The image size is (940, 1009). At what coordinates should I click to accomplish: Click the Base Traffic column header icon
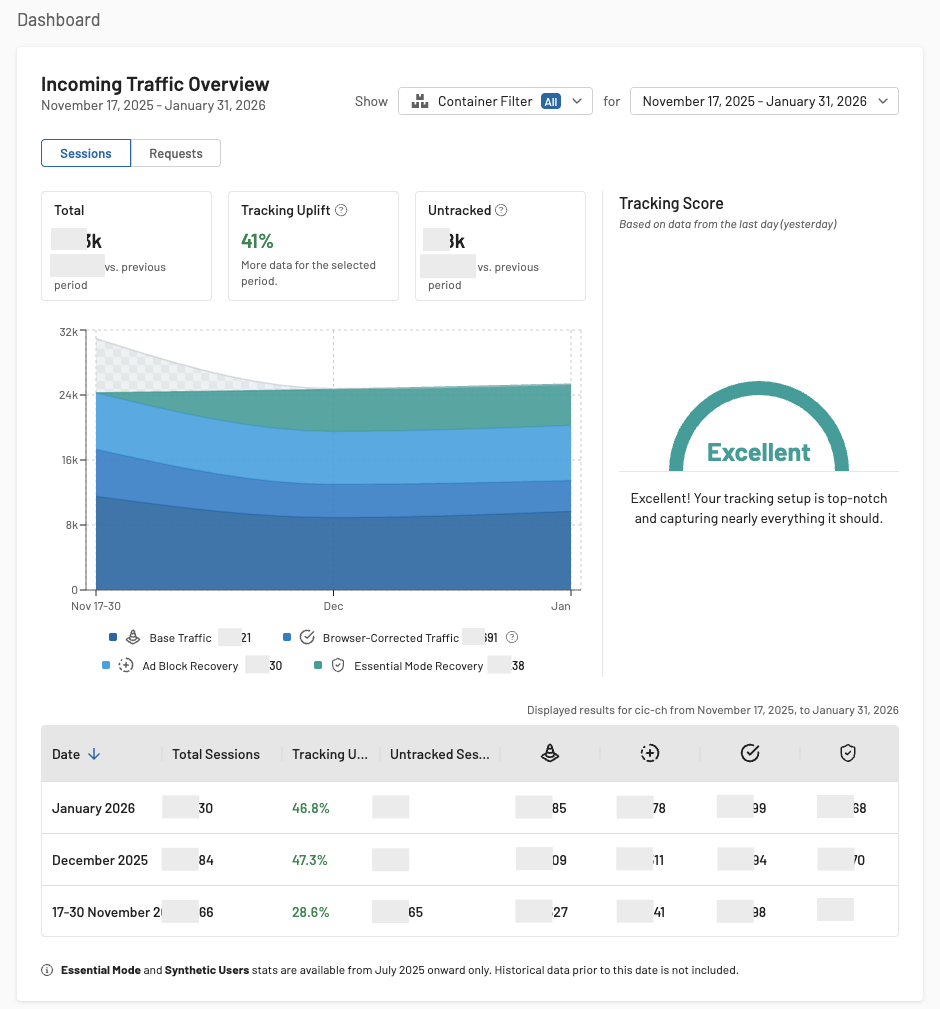[x=549, y=754]
